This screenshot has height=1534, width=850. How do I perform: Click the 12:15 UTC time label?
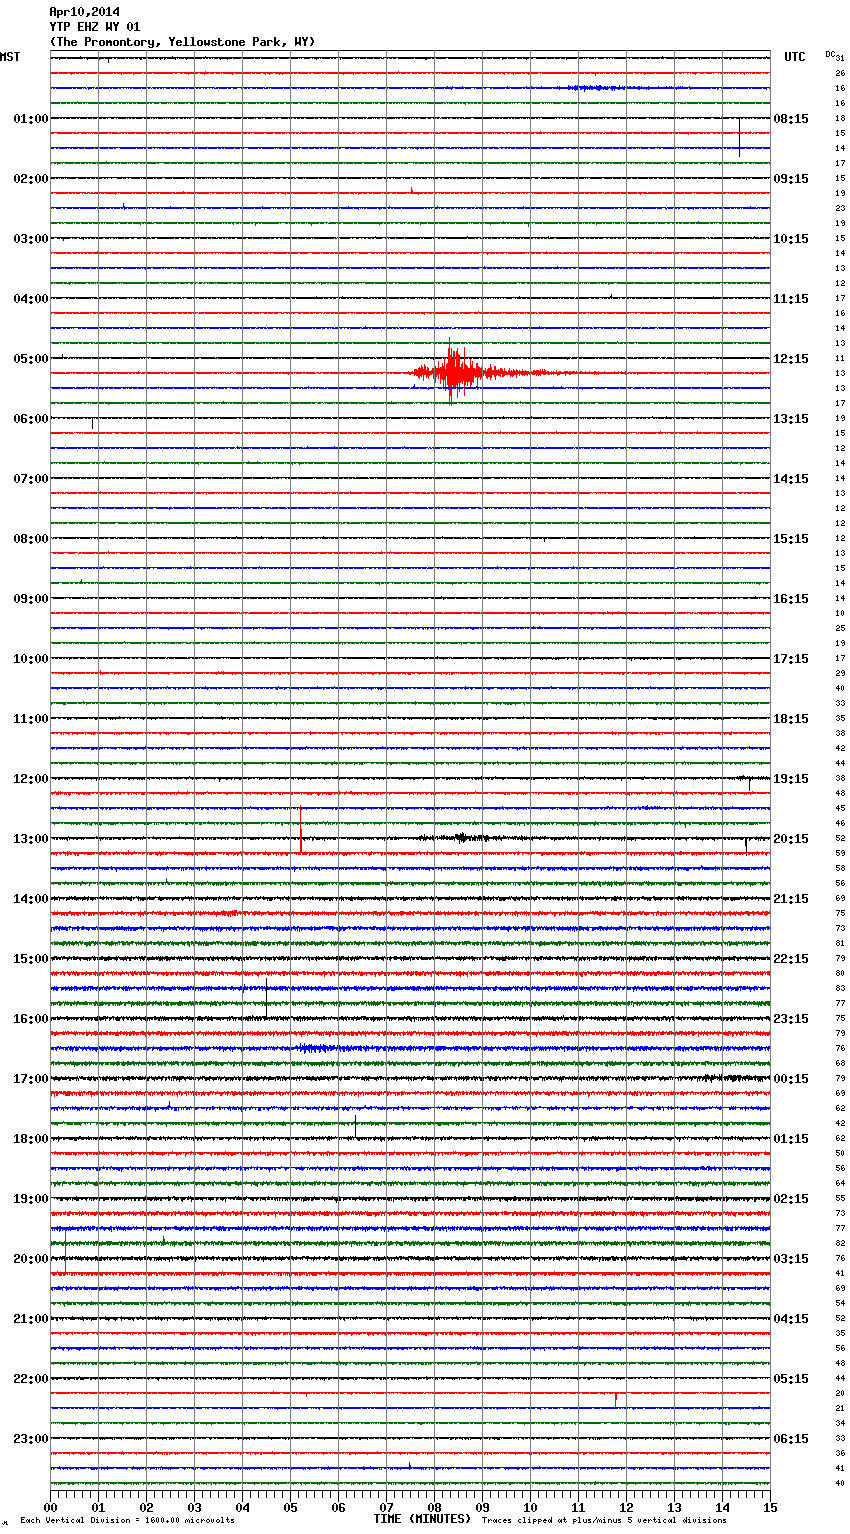coord(791,359)
